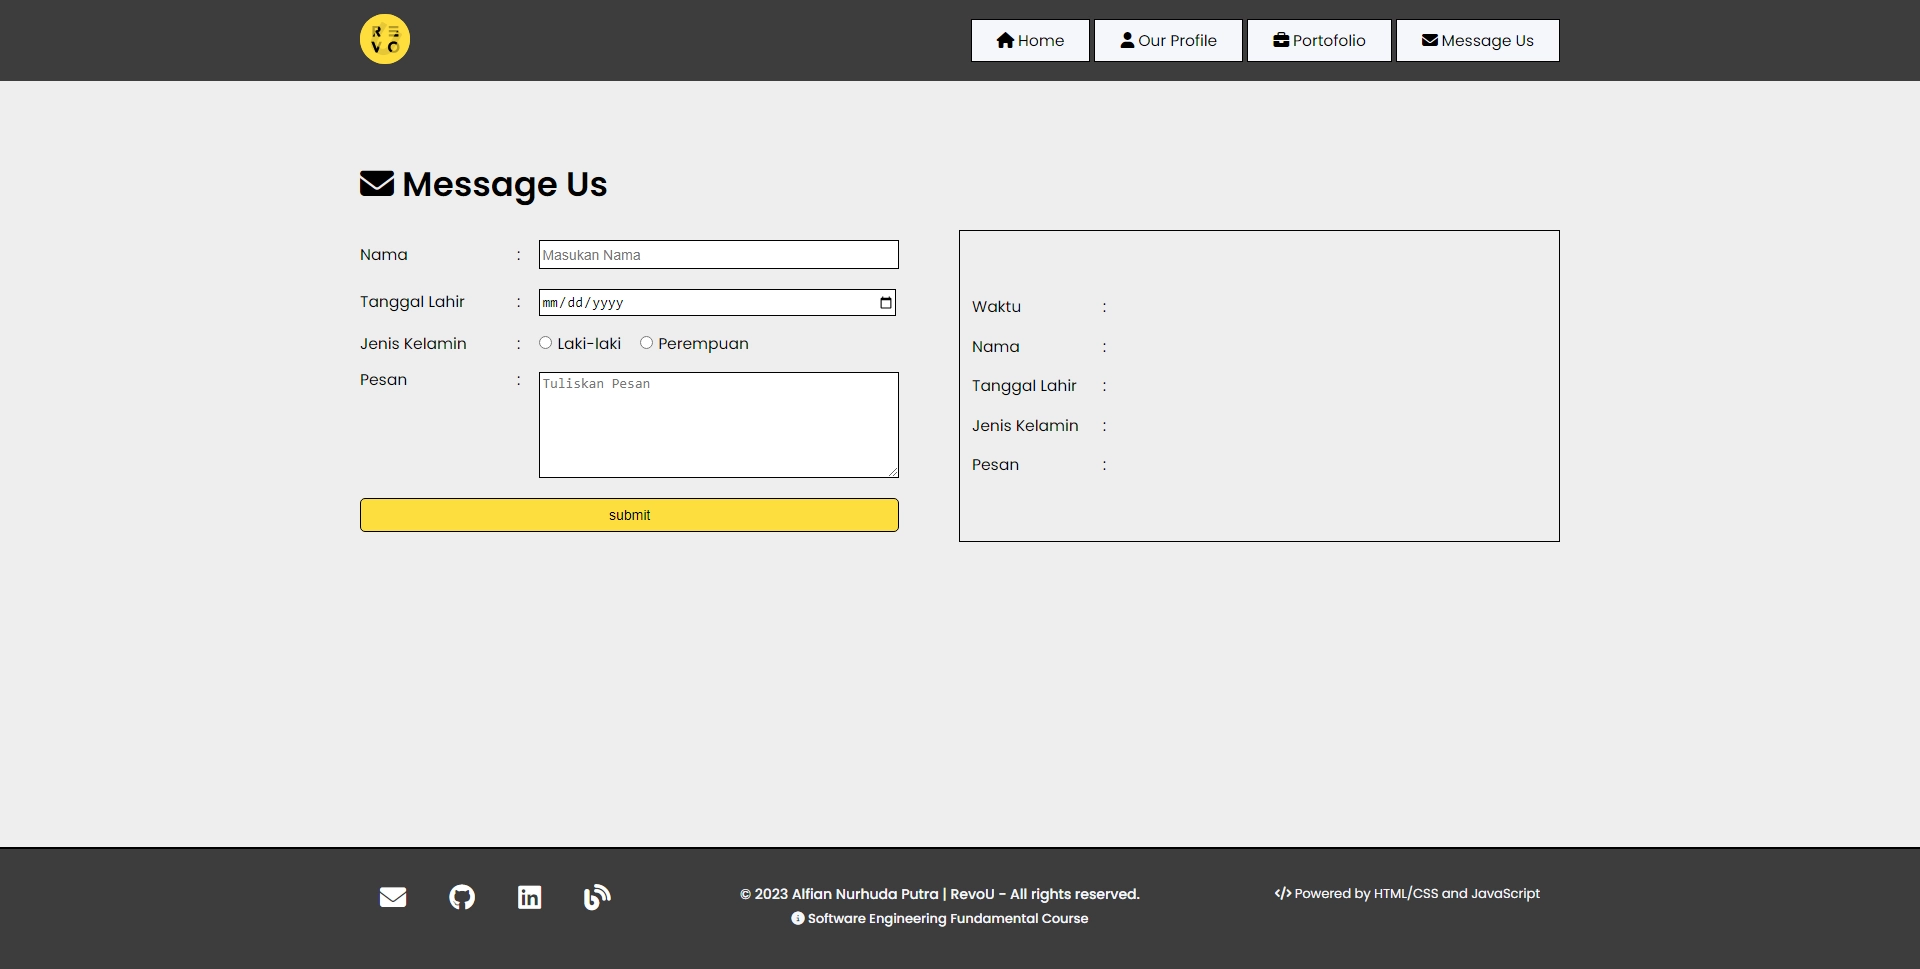The image size is (1920, 969).
Task: Open GitHub via the footer icon
Action: pos(461,897)
